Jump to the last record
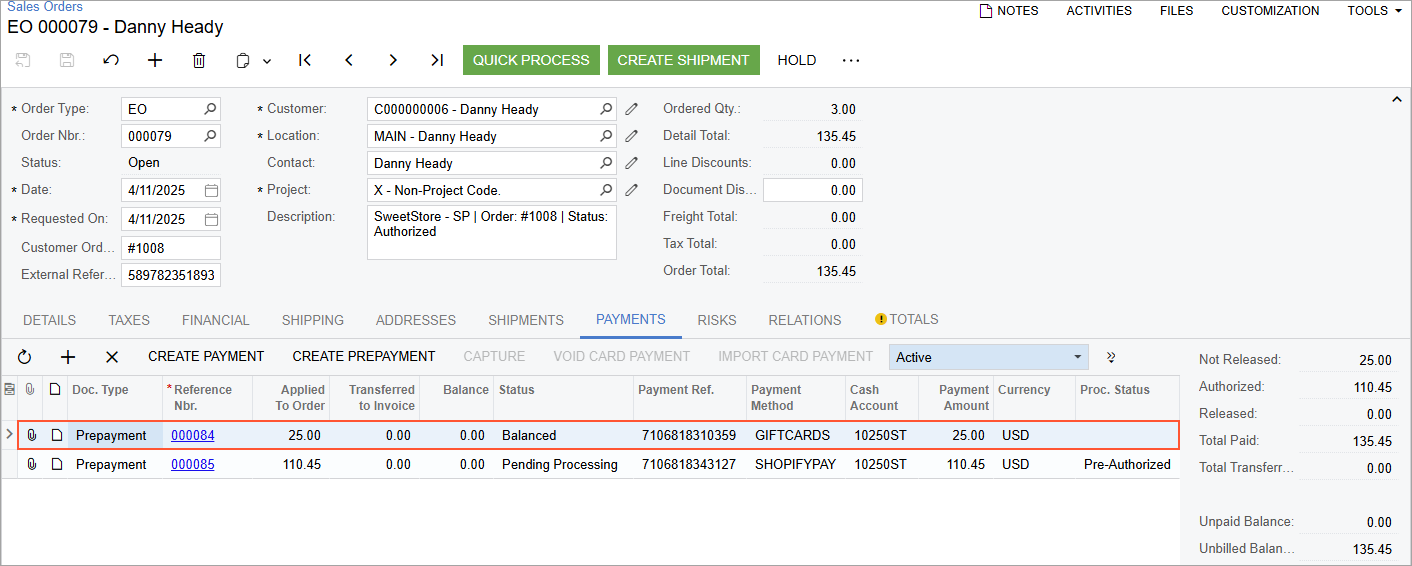Image resolution: width=1412 pixels, height=566 pixels. pyautogui.click(x=437, y=60)
